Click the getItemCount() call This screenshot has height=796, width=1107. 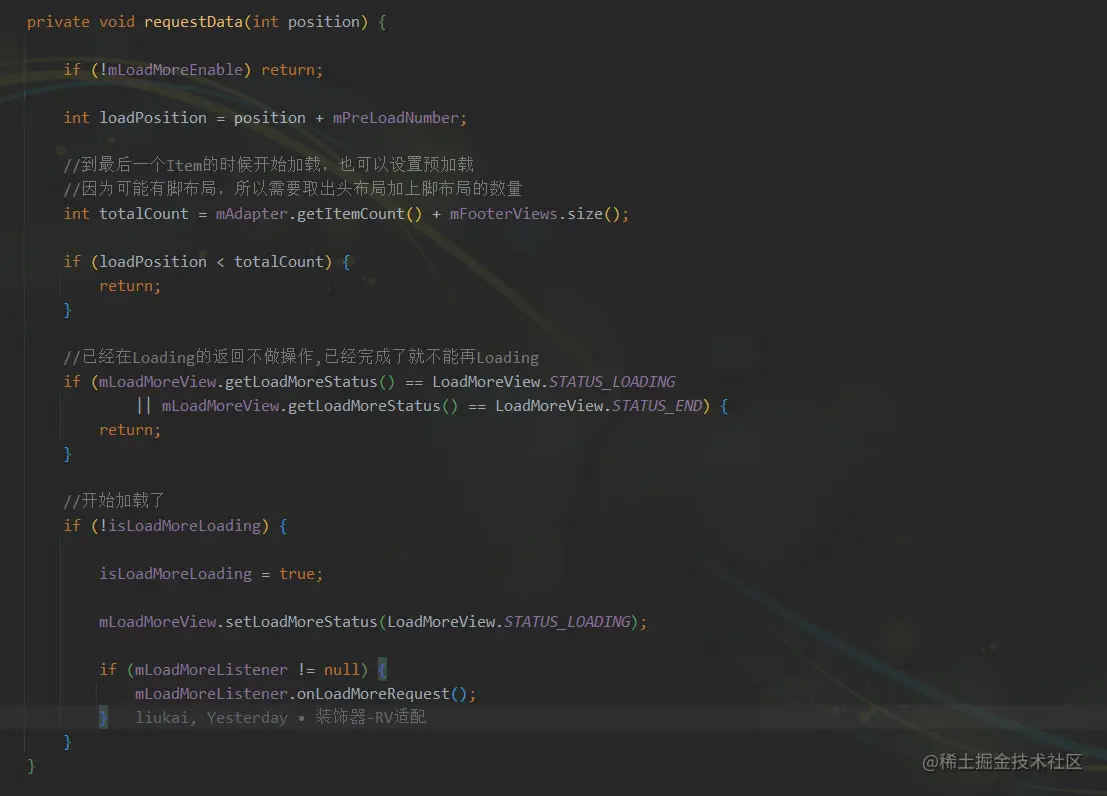(x=359, y=214)
